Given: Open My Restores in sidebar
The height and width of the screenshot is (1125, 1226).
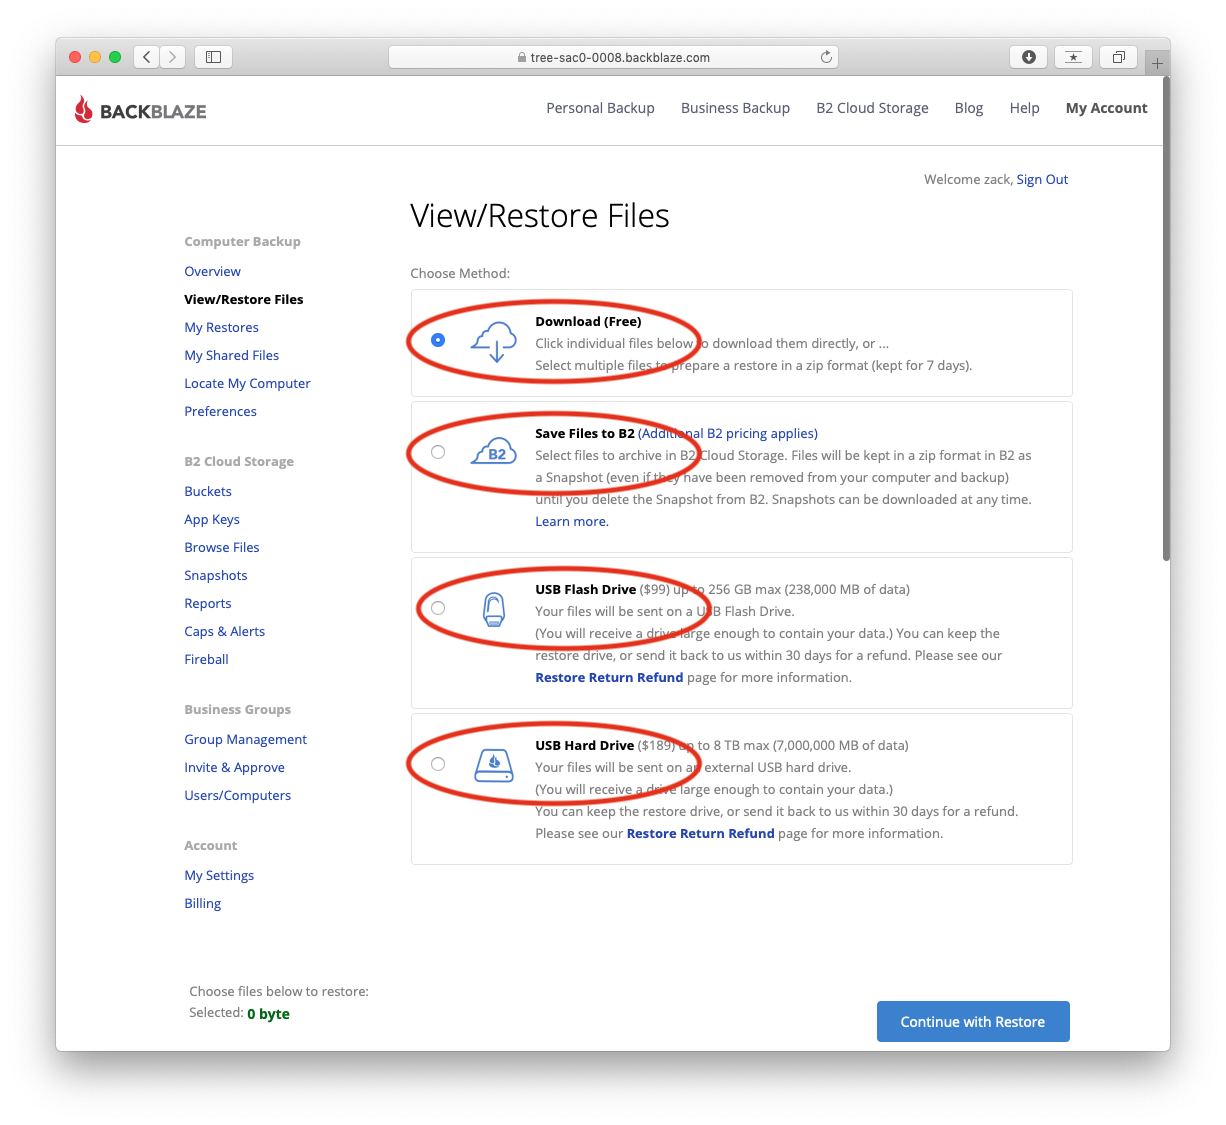Looking at the screenshot, I should click(x=221, y=327).
